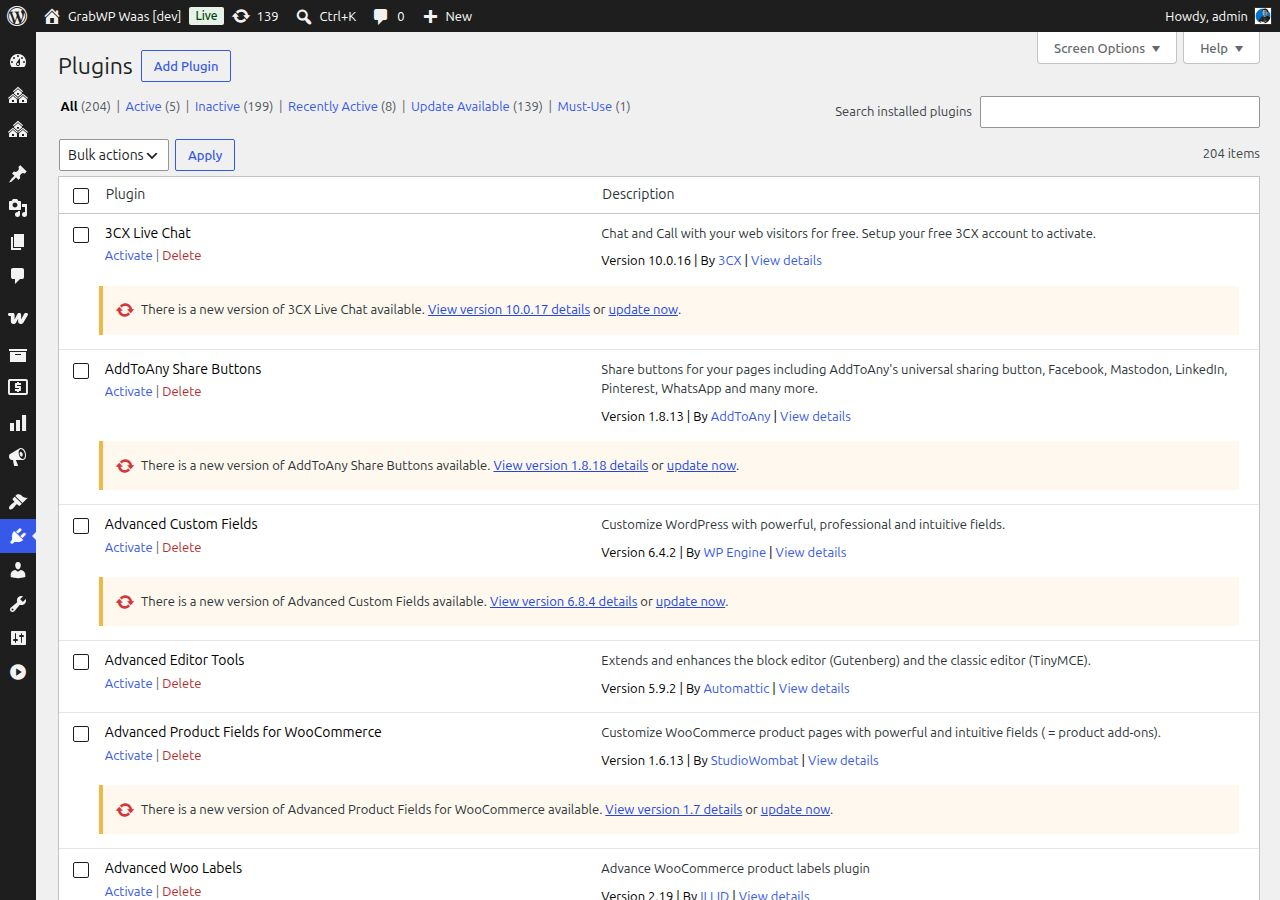
Task: Open Comments sidebar icon
Action: [18, 276]
